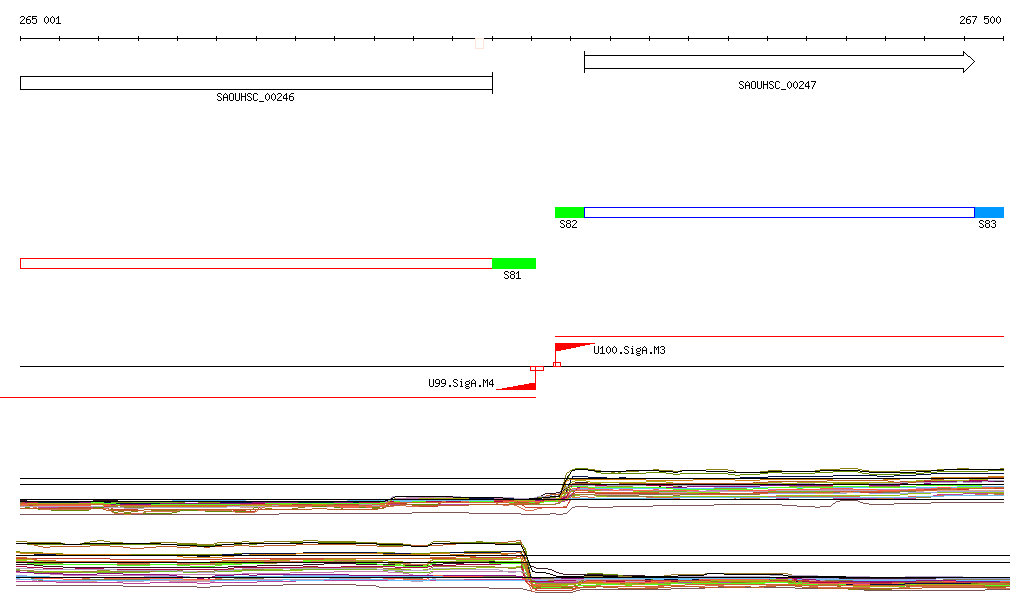Image resolution: width=1024 pixels, height=611 pixels.
Task: Click the U100.SigA.M3 text label
Action: tap(629, 351)
